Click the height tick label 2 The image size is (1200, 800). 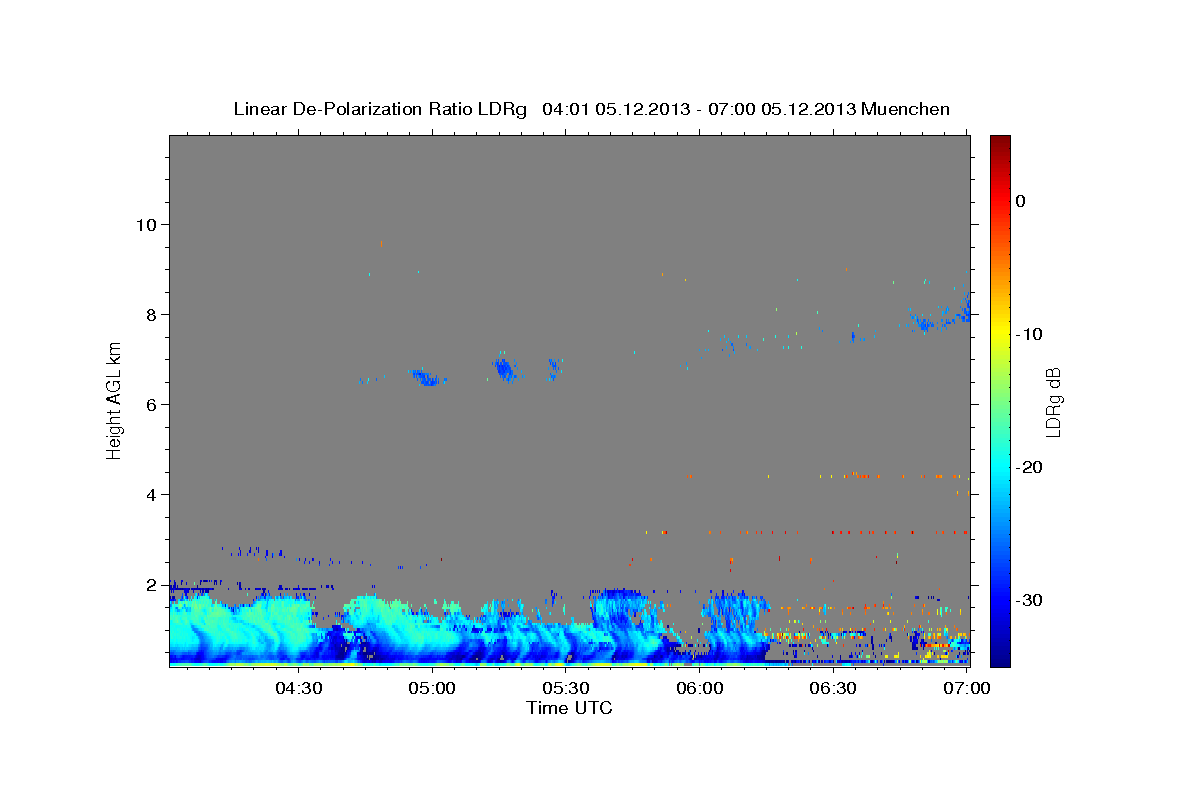[152, 584]
